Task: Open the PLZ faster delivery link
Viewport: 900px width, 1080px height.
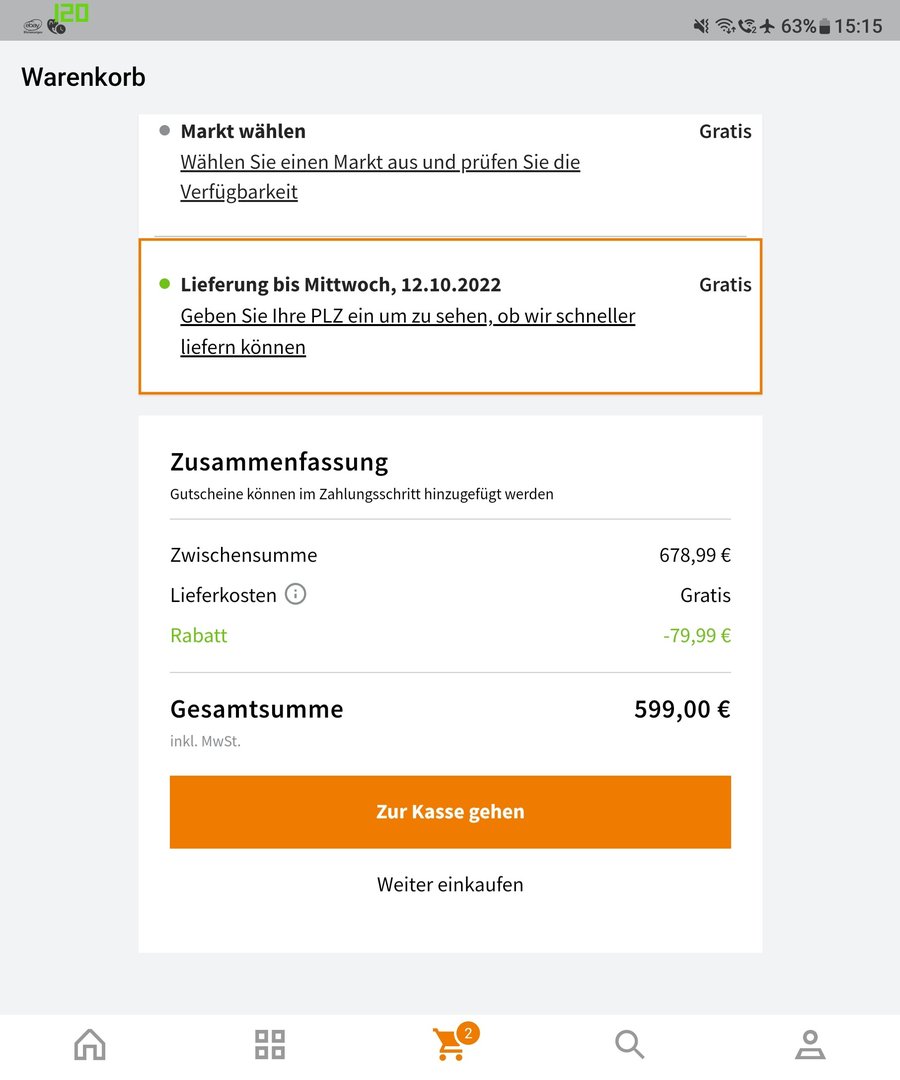Action: point(407,332)
